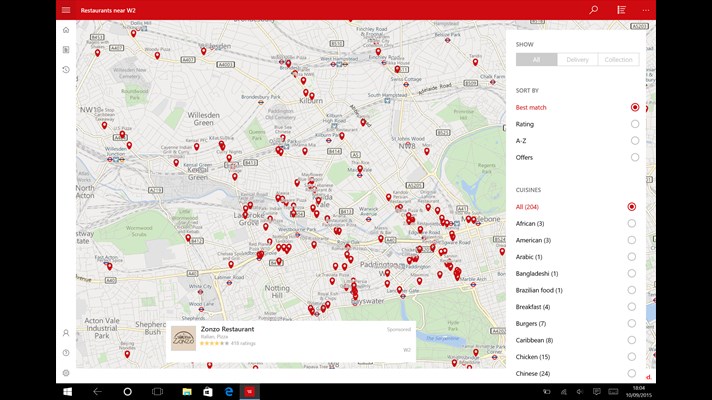Click the Kilburn map label
This screenshot has width=712, height=400.
tap(311, 101)
